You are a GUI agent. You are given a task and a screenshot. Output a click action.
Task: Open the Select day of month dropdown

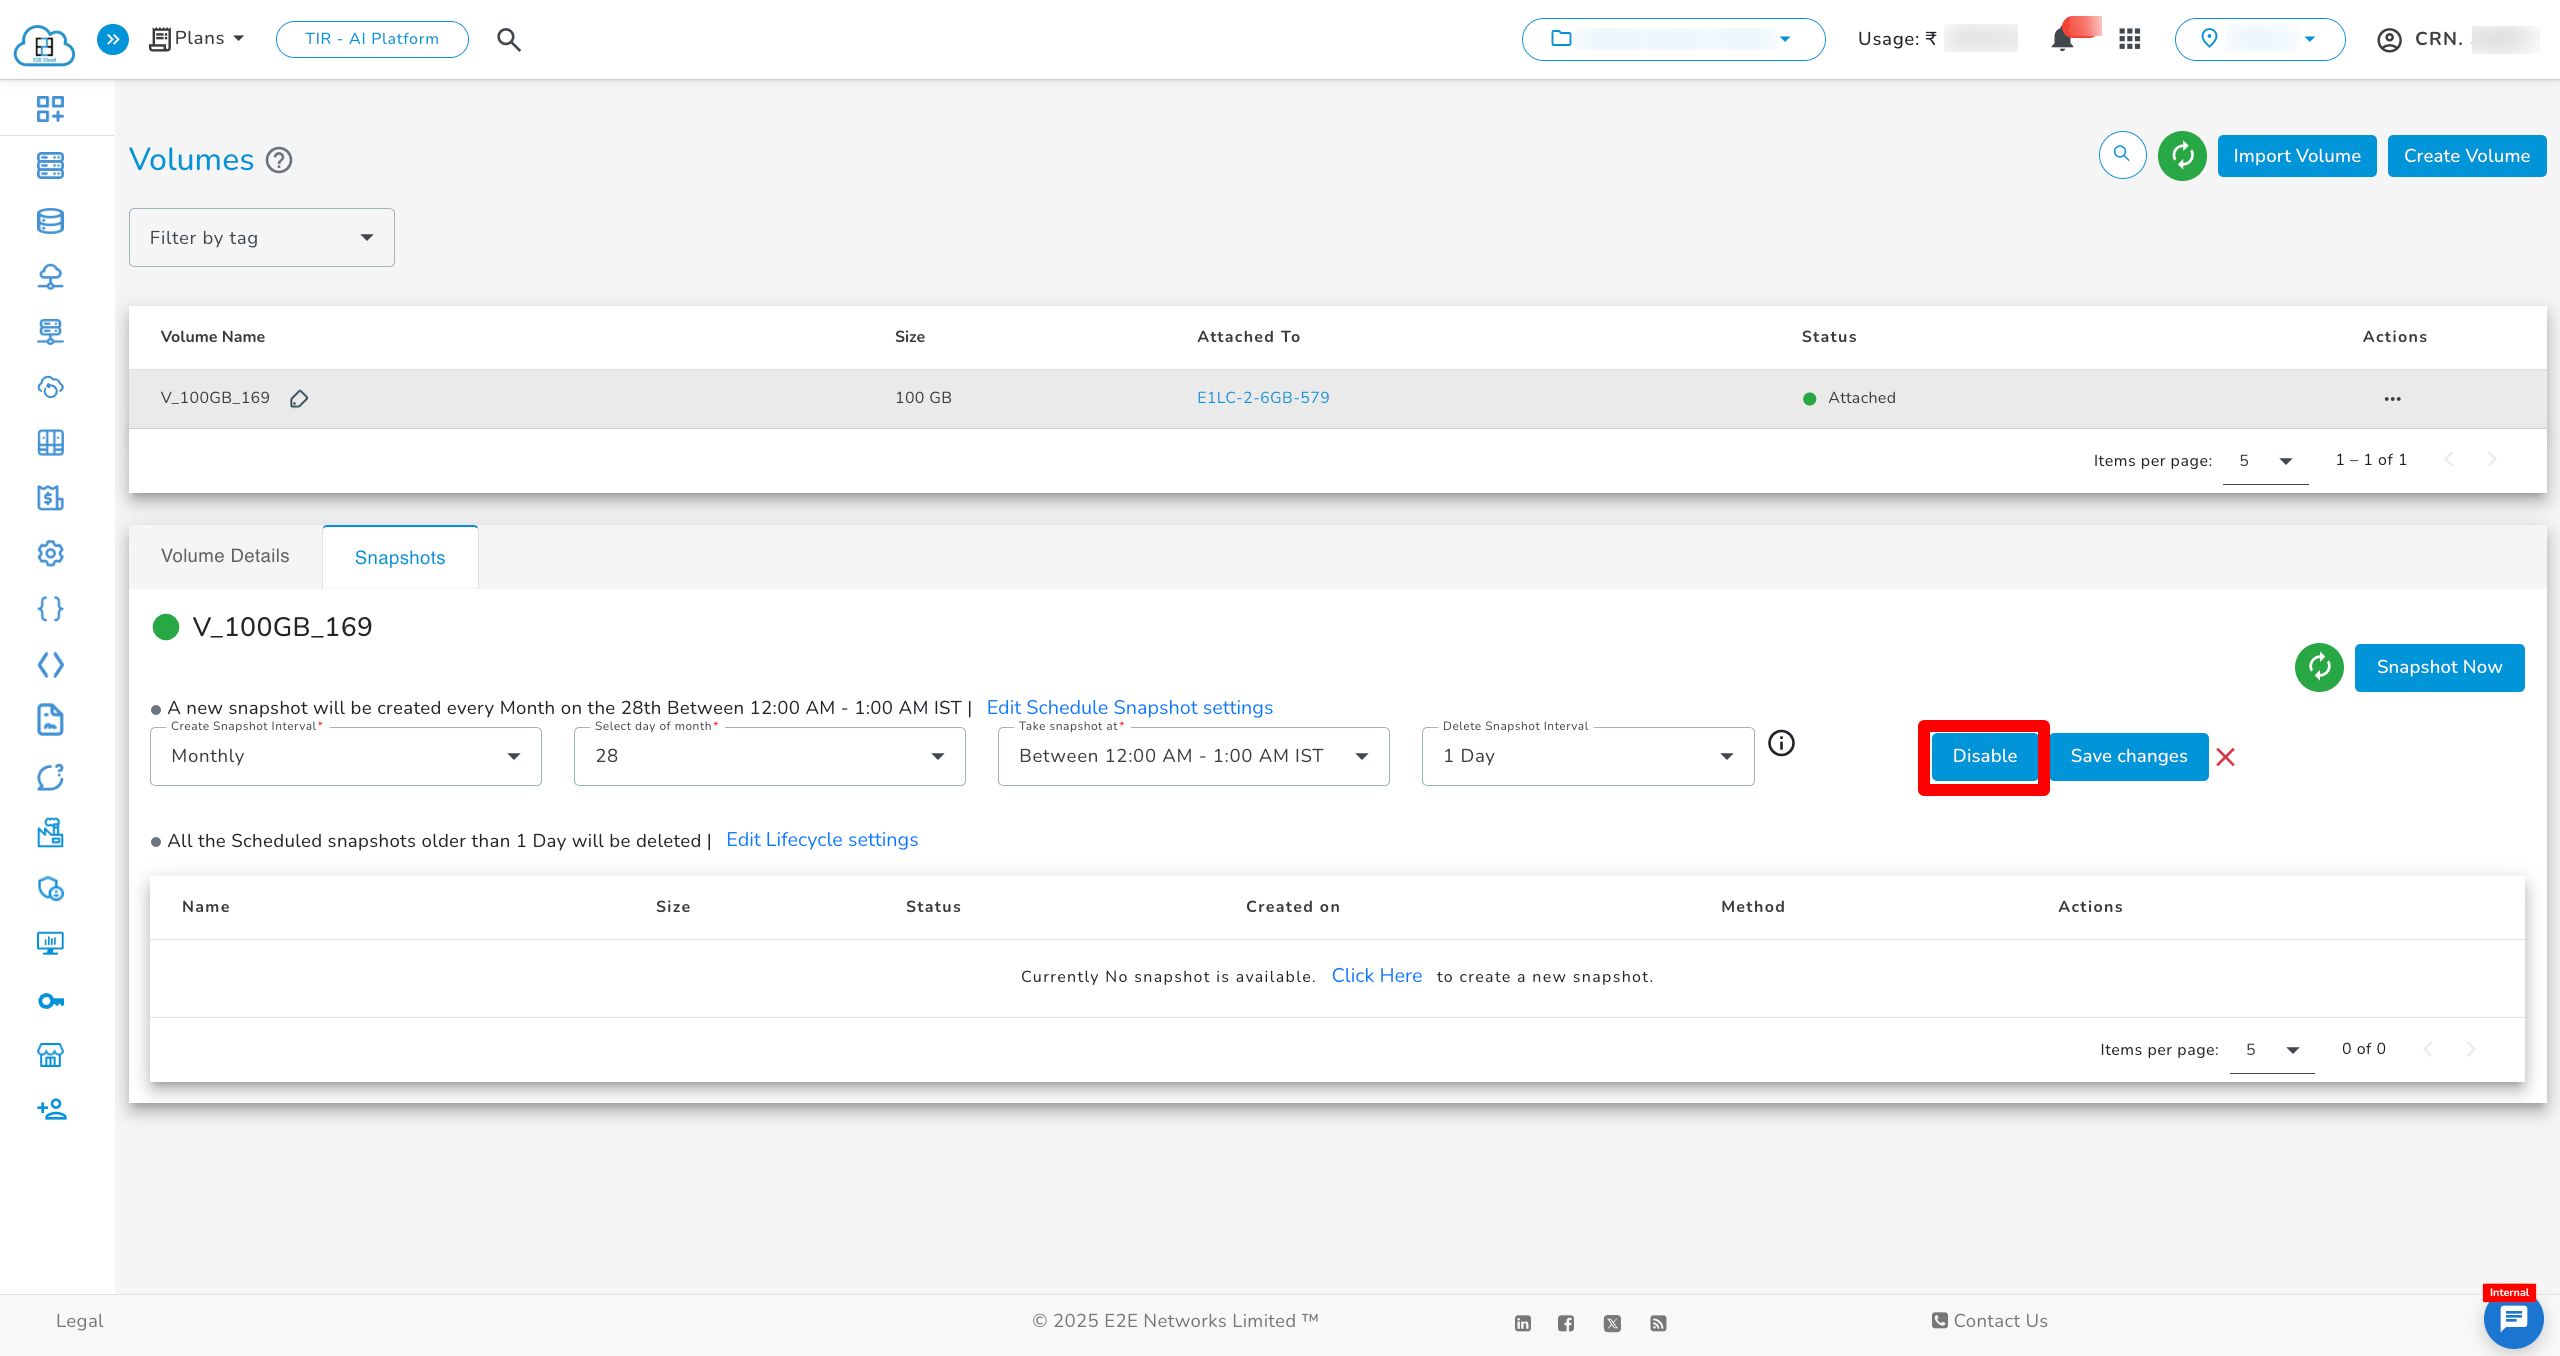769,756
